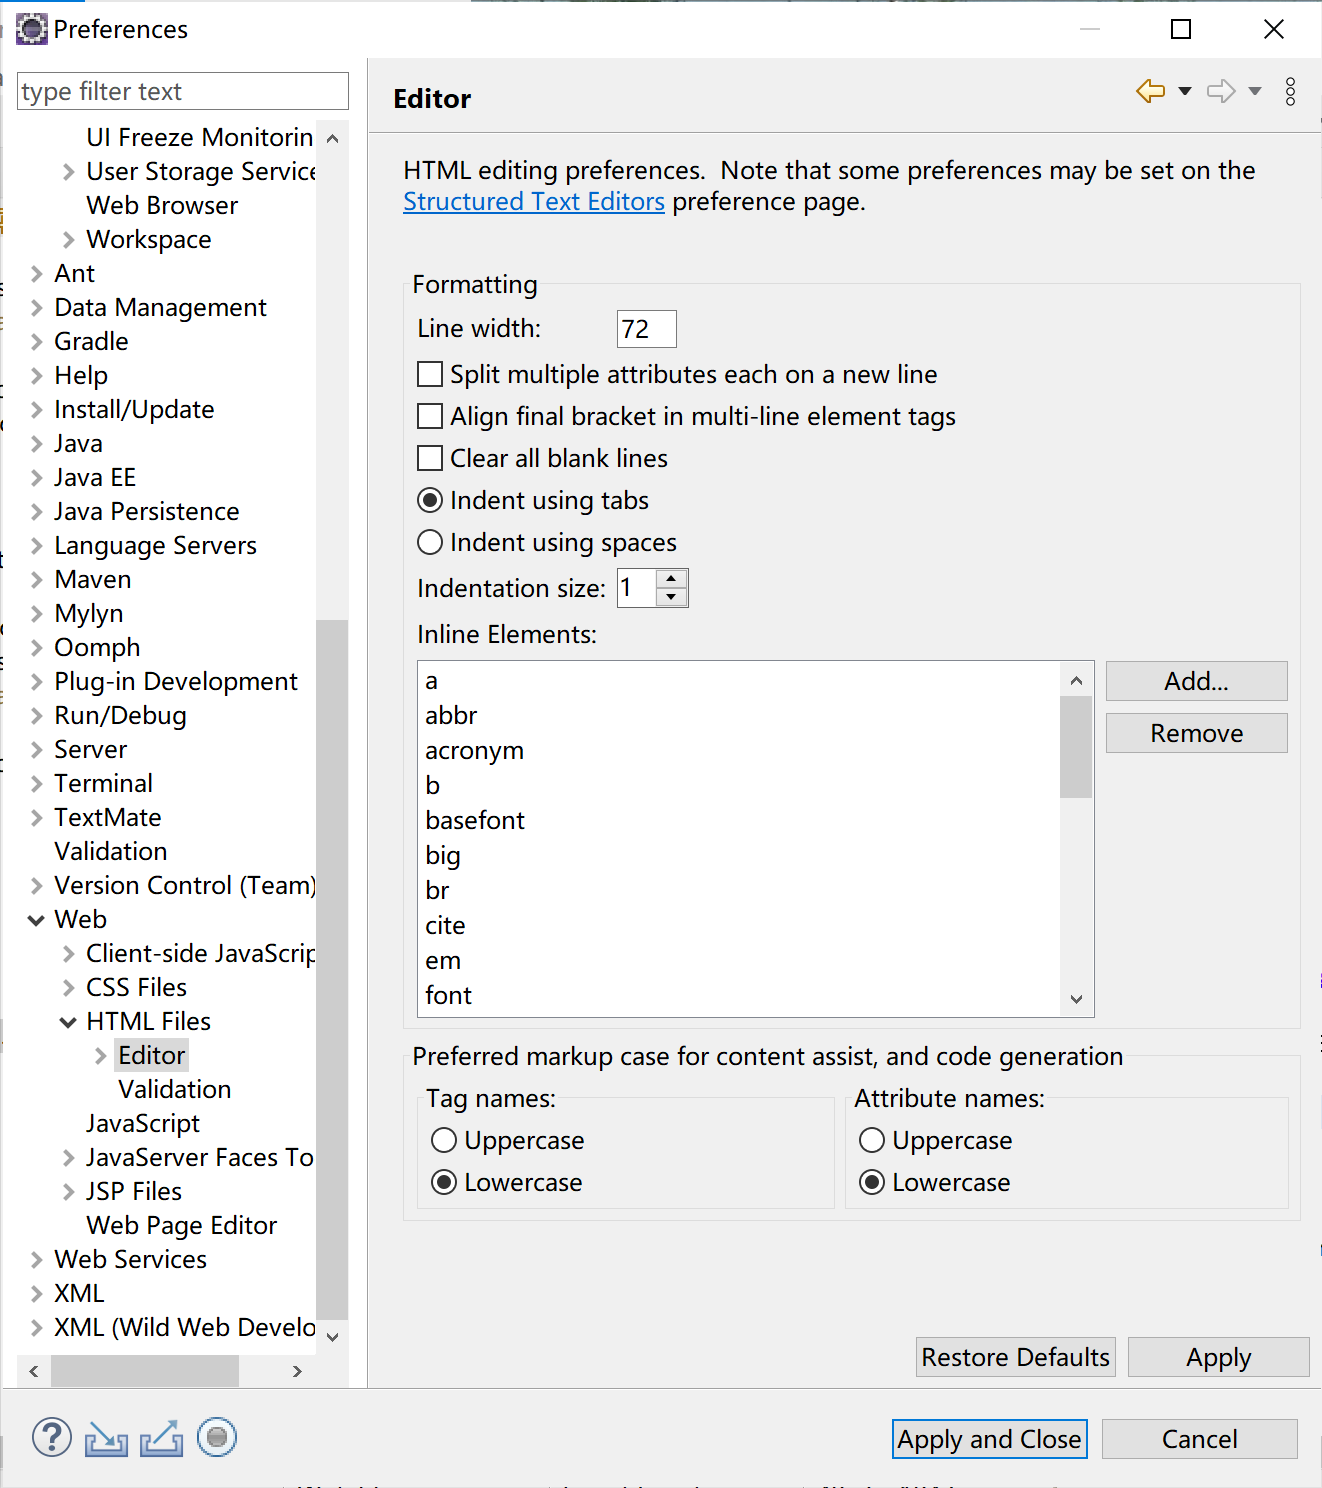Image resolution: width=1322 pixels, height=1488 pixels.
Task: Click the Restore Defaults button
Action: click(1015, 1357)
